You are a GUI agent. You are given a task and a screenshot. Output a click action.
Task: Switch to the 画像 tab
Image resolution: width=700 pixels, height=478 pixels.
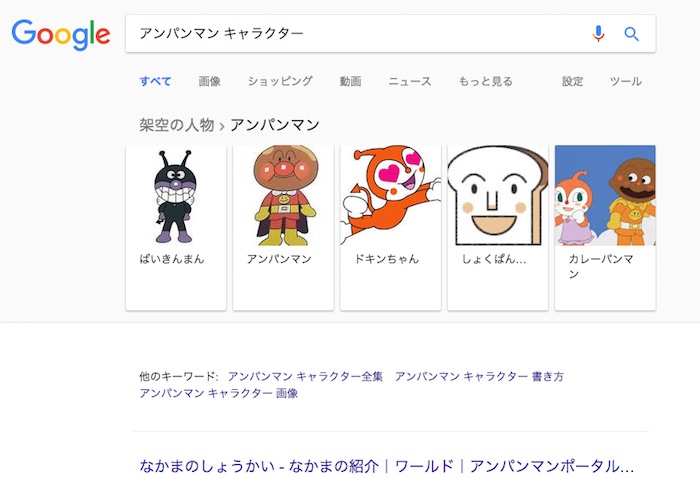point(209,81)
